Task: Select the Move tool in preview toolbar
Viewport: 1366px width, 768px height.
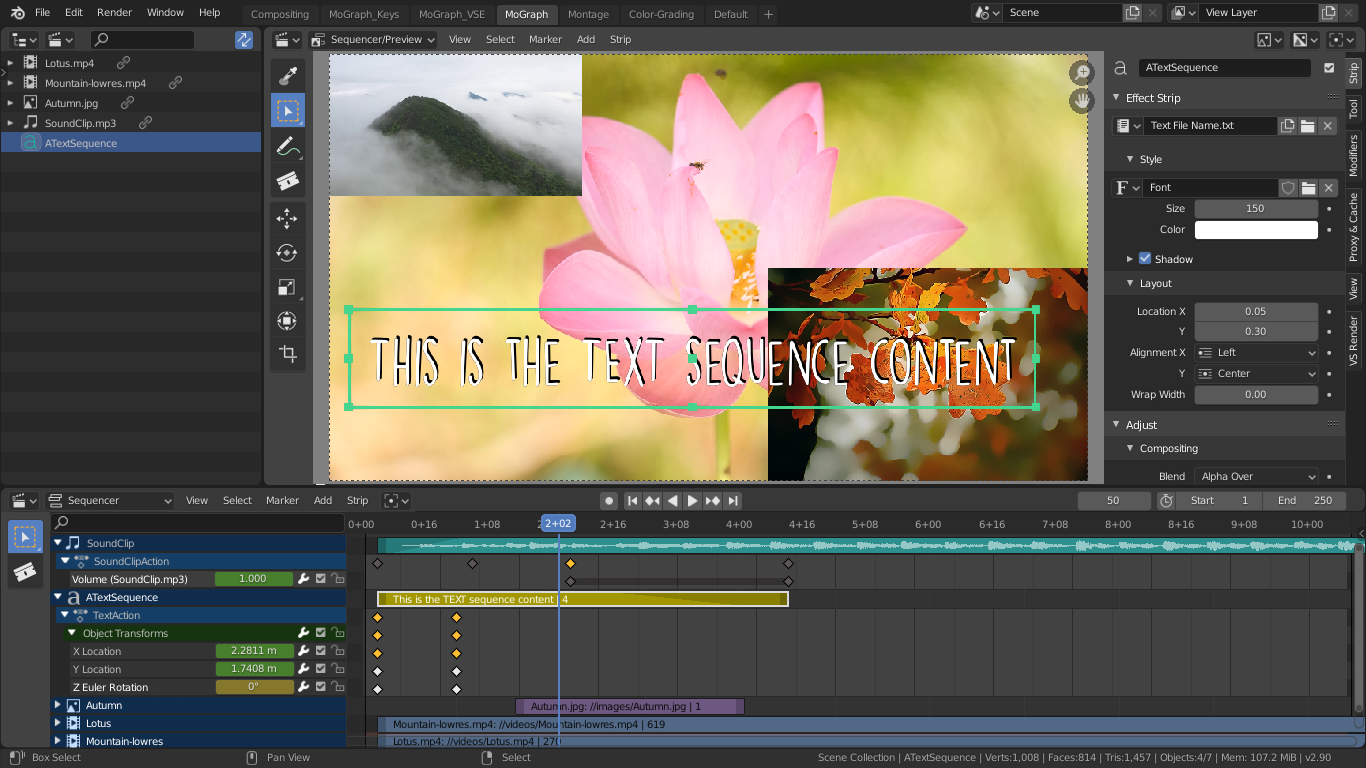Action: pos(288,218)
